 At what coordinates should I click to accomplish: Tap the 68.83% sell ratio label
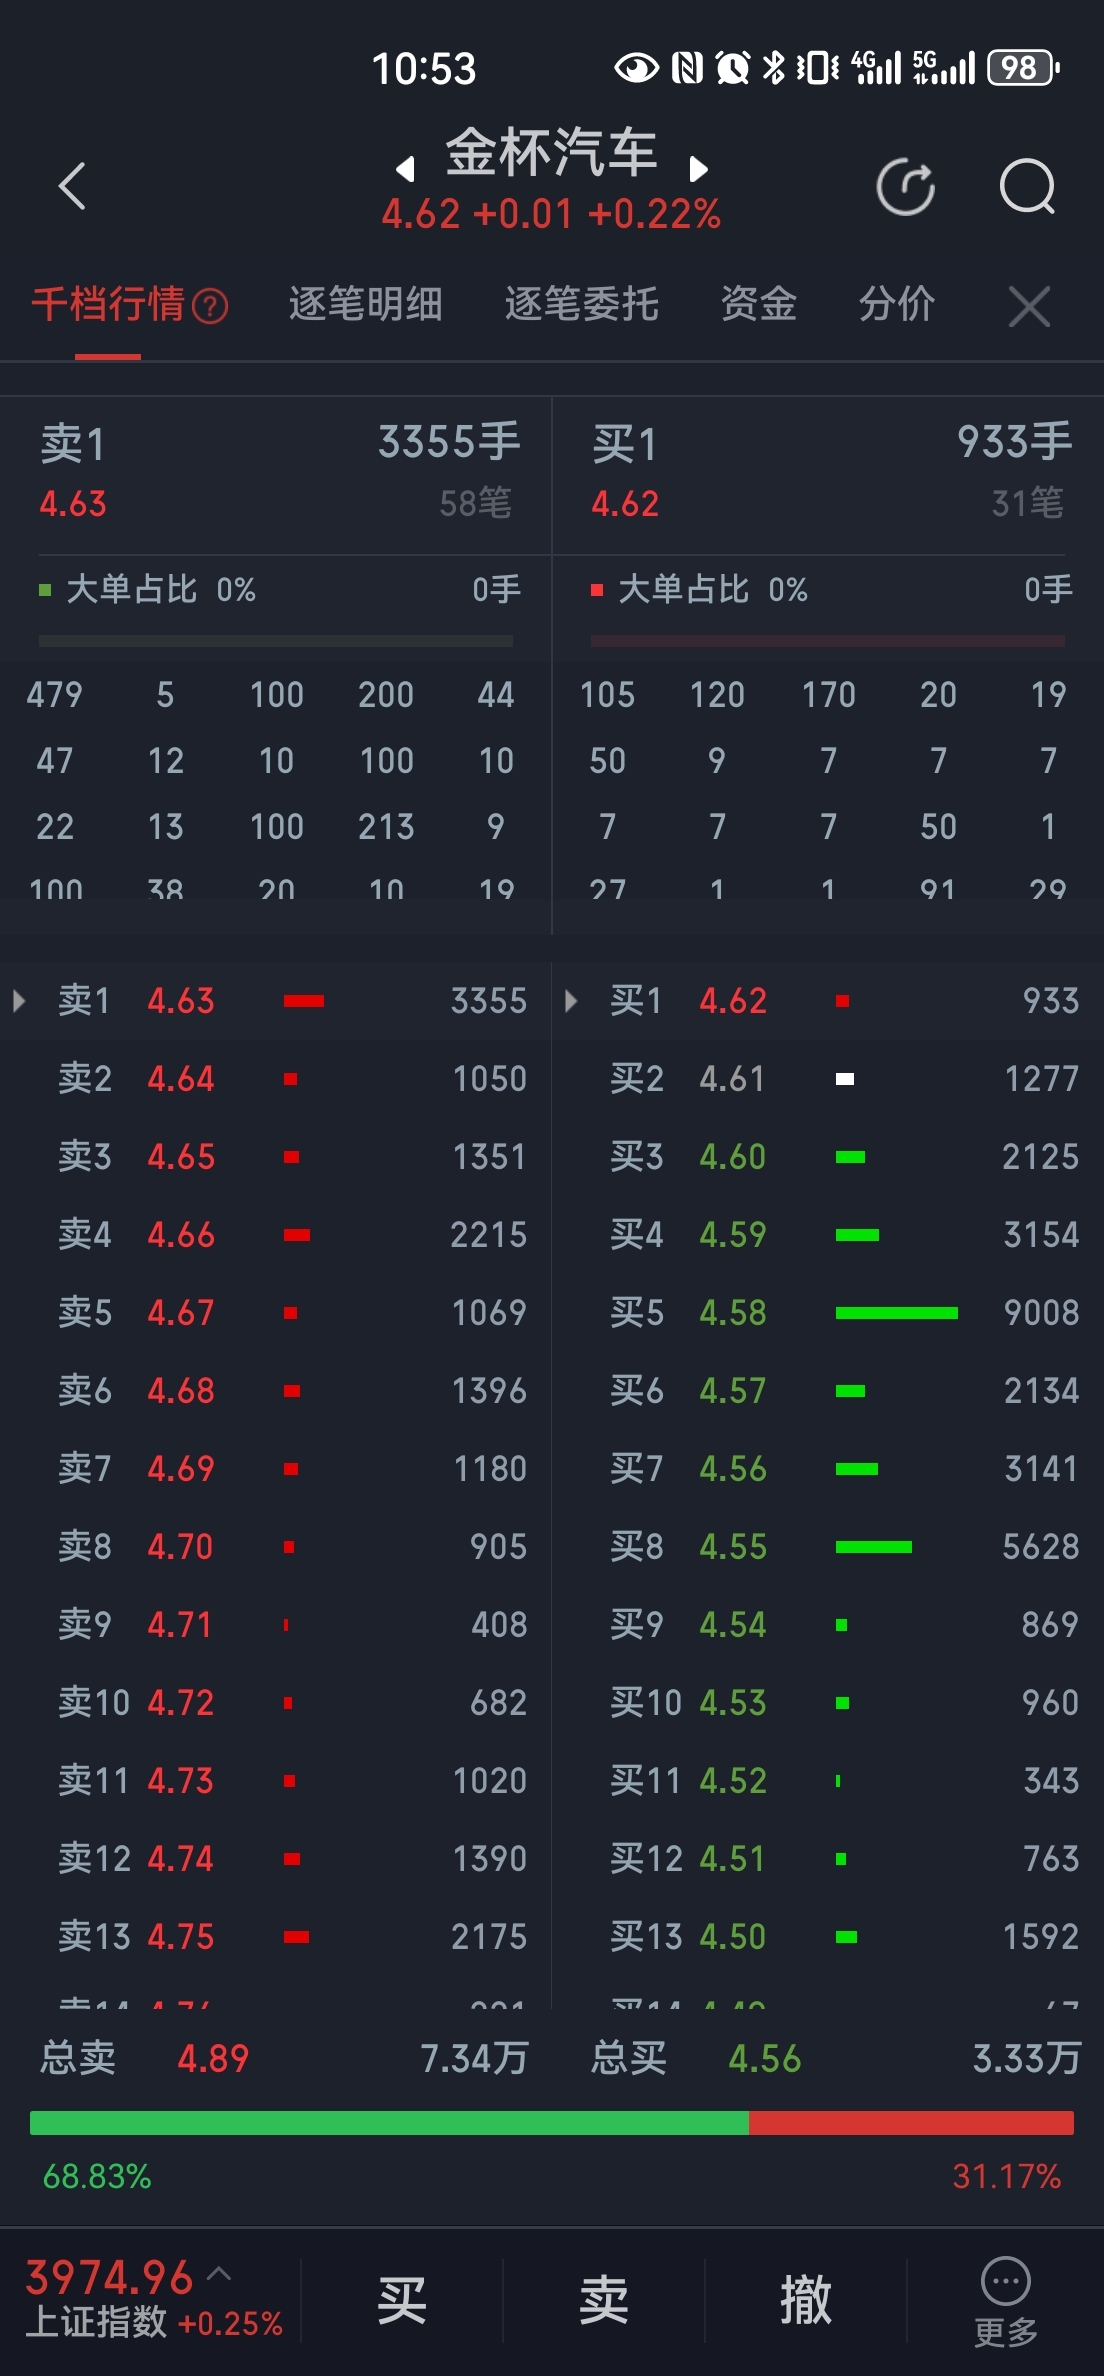point(97,2176)
